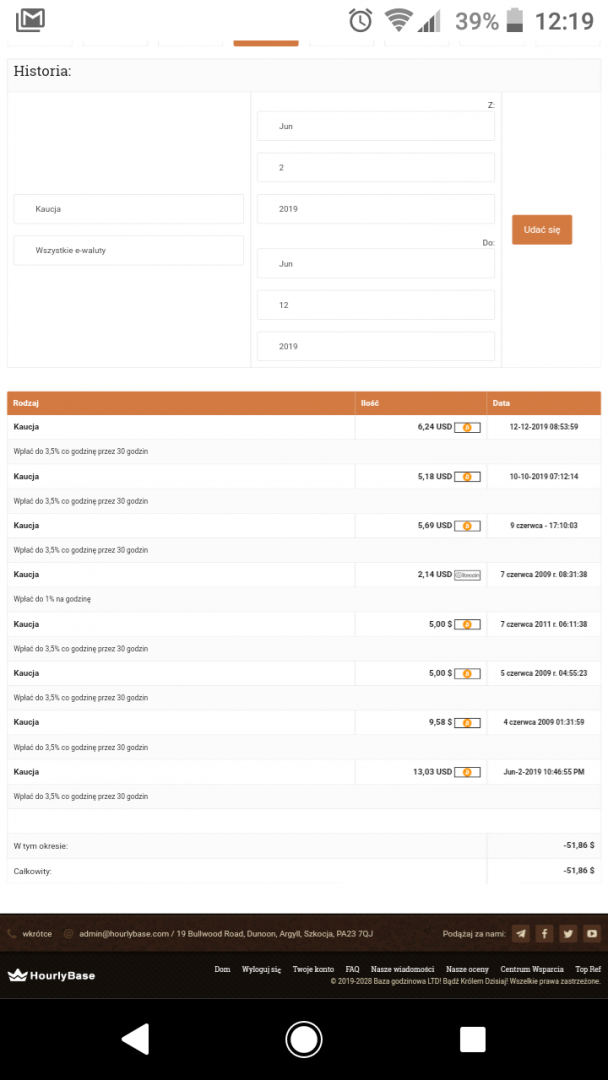Open the Wszystkie e-waluty dropdown

click(127, 250)
